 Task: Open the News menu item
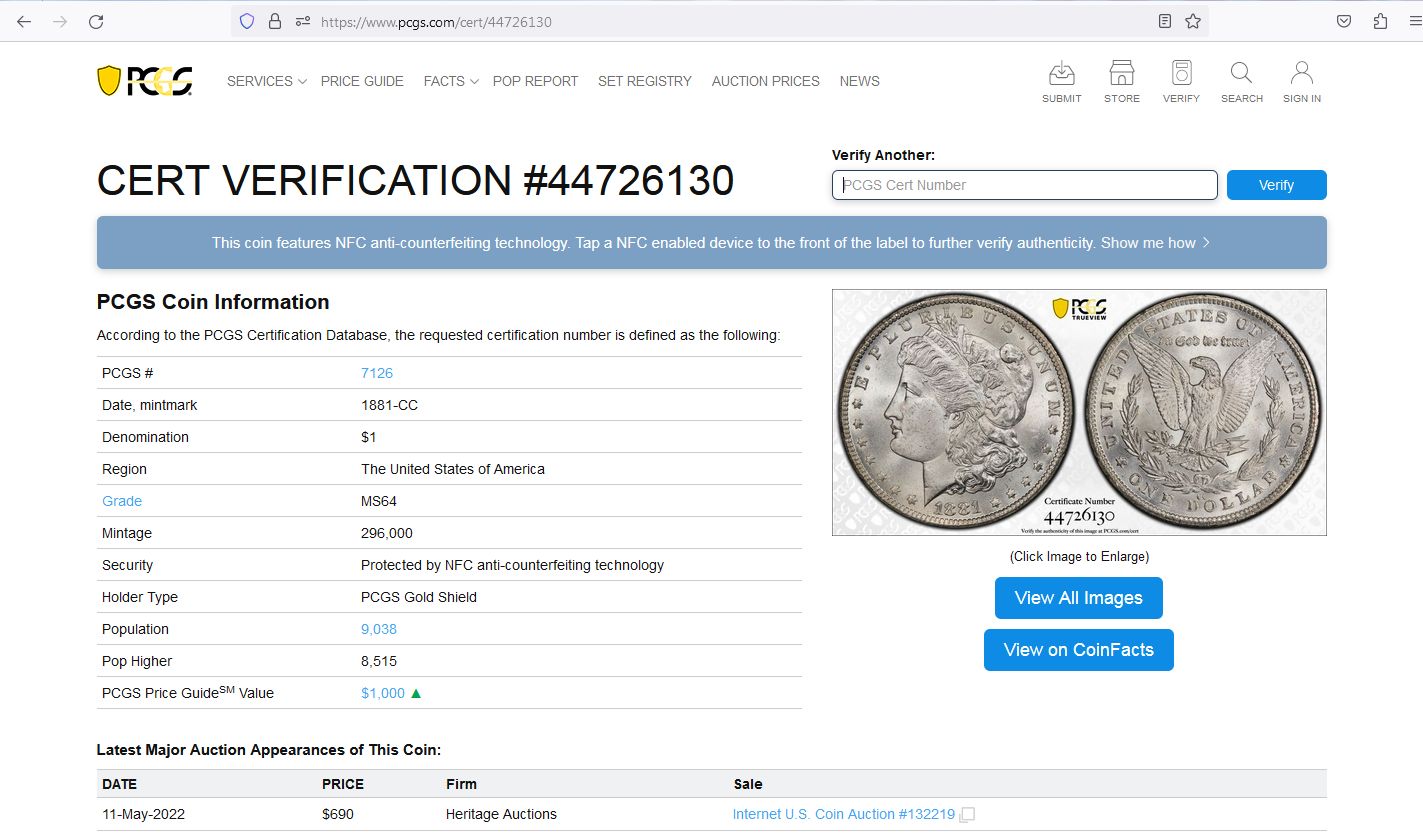(859, 81)
